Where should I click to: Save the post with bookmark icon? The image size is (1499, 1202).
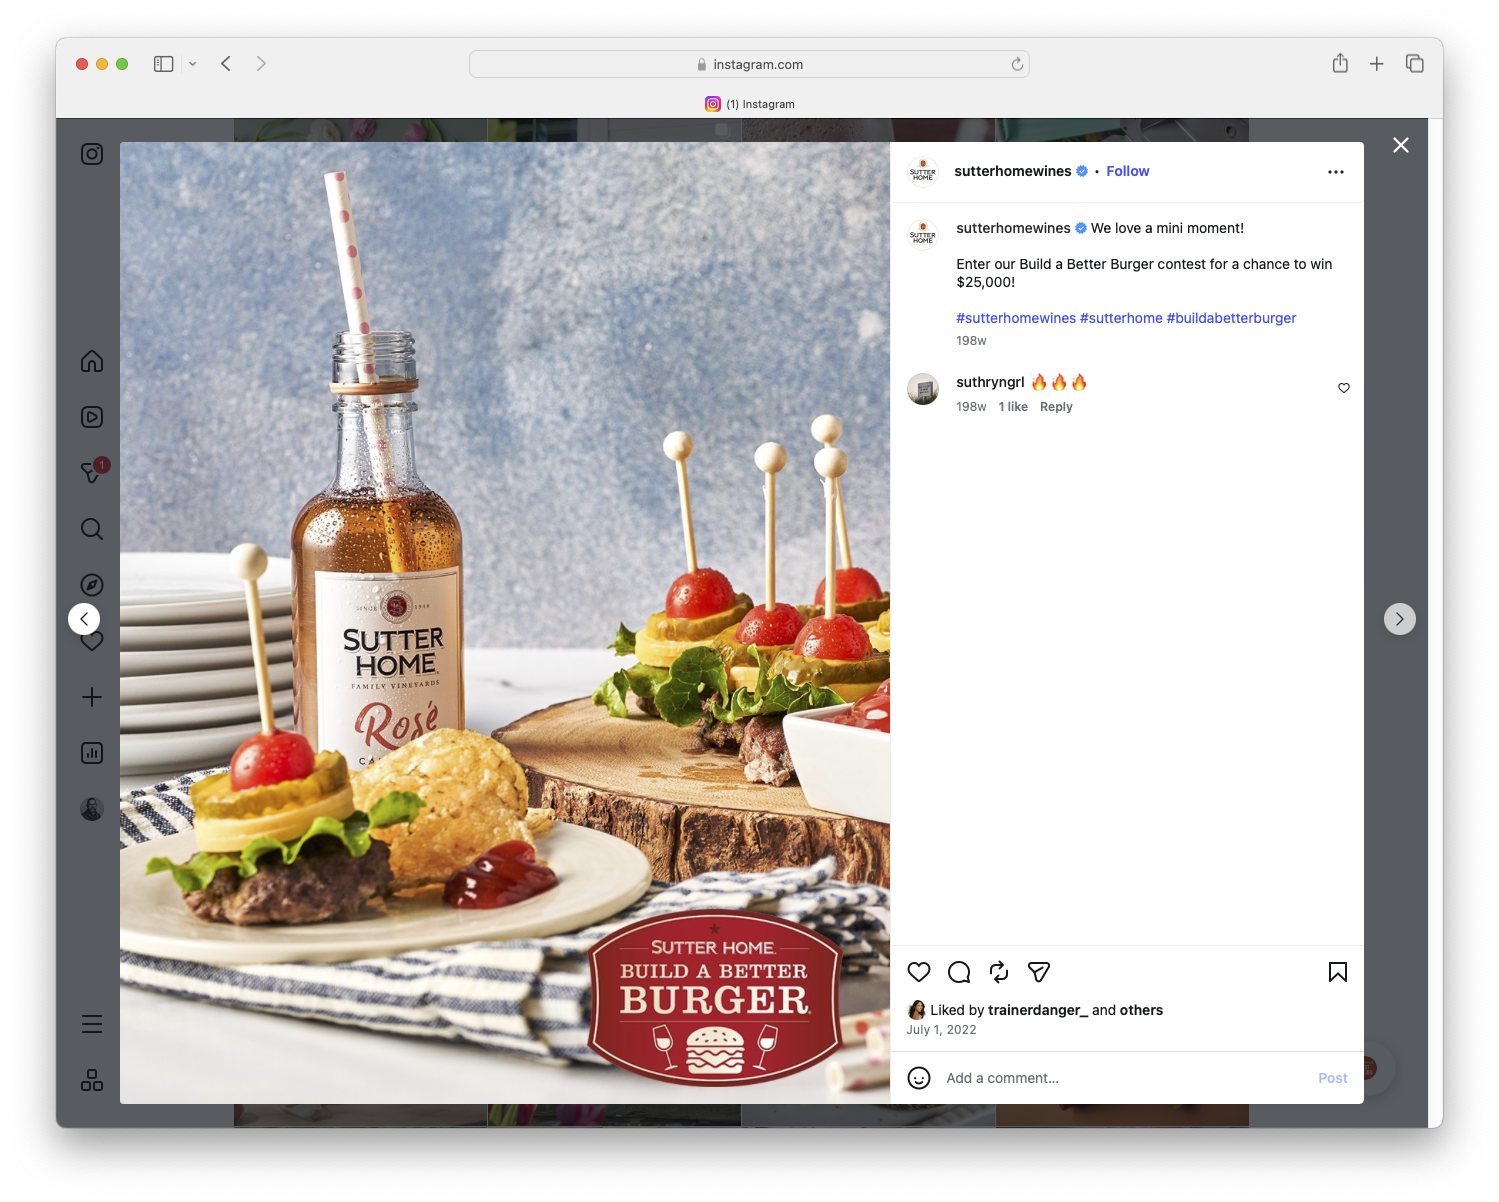point(1338,972)
